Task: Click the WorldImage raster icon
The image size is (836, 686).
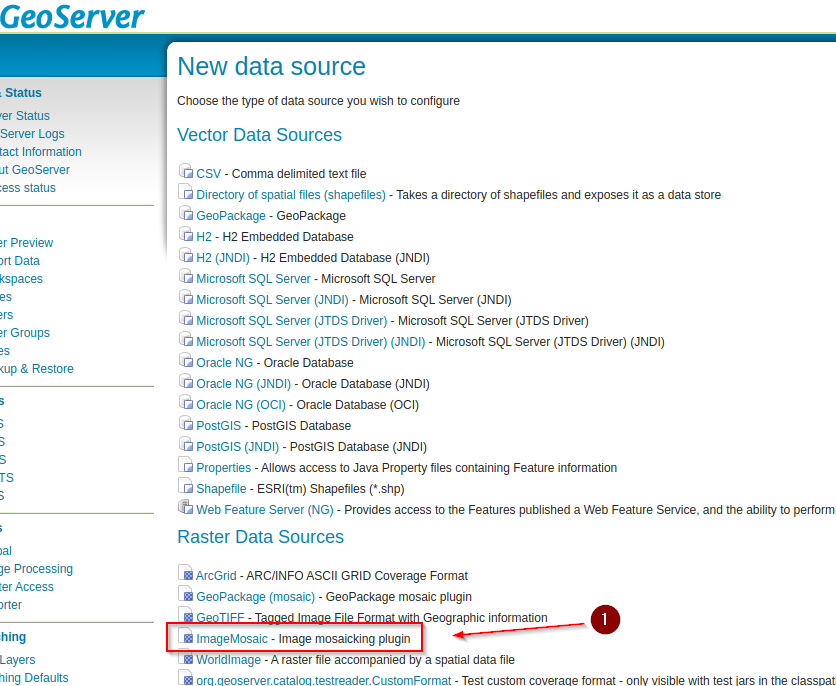Action: (186, 657)
